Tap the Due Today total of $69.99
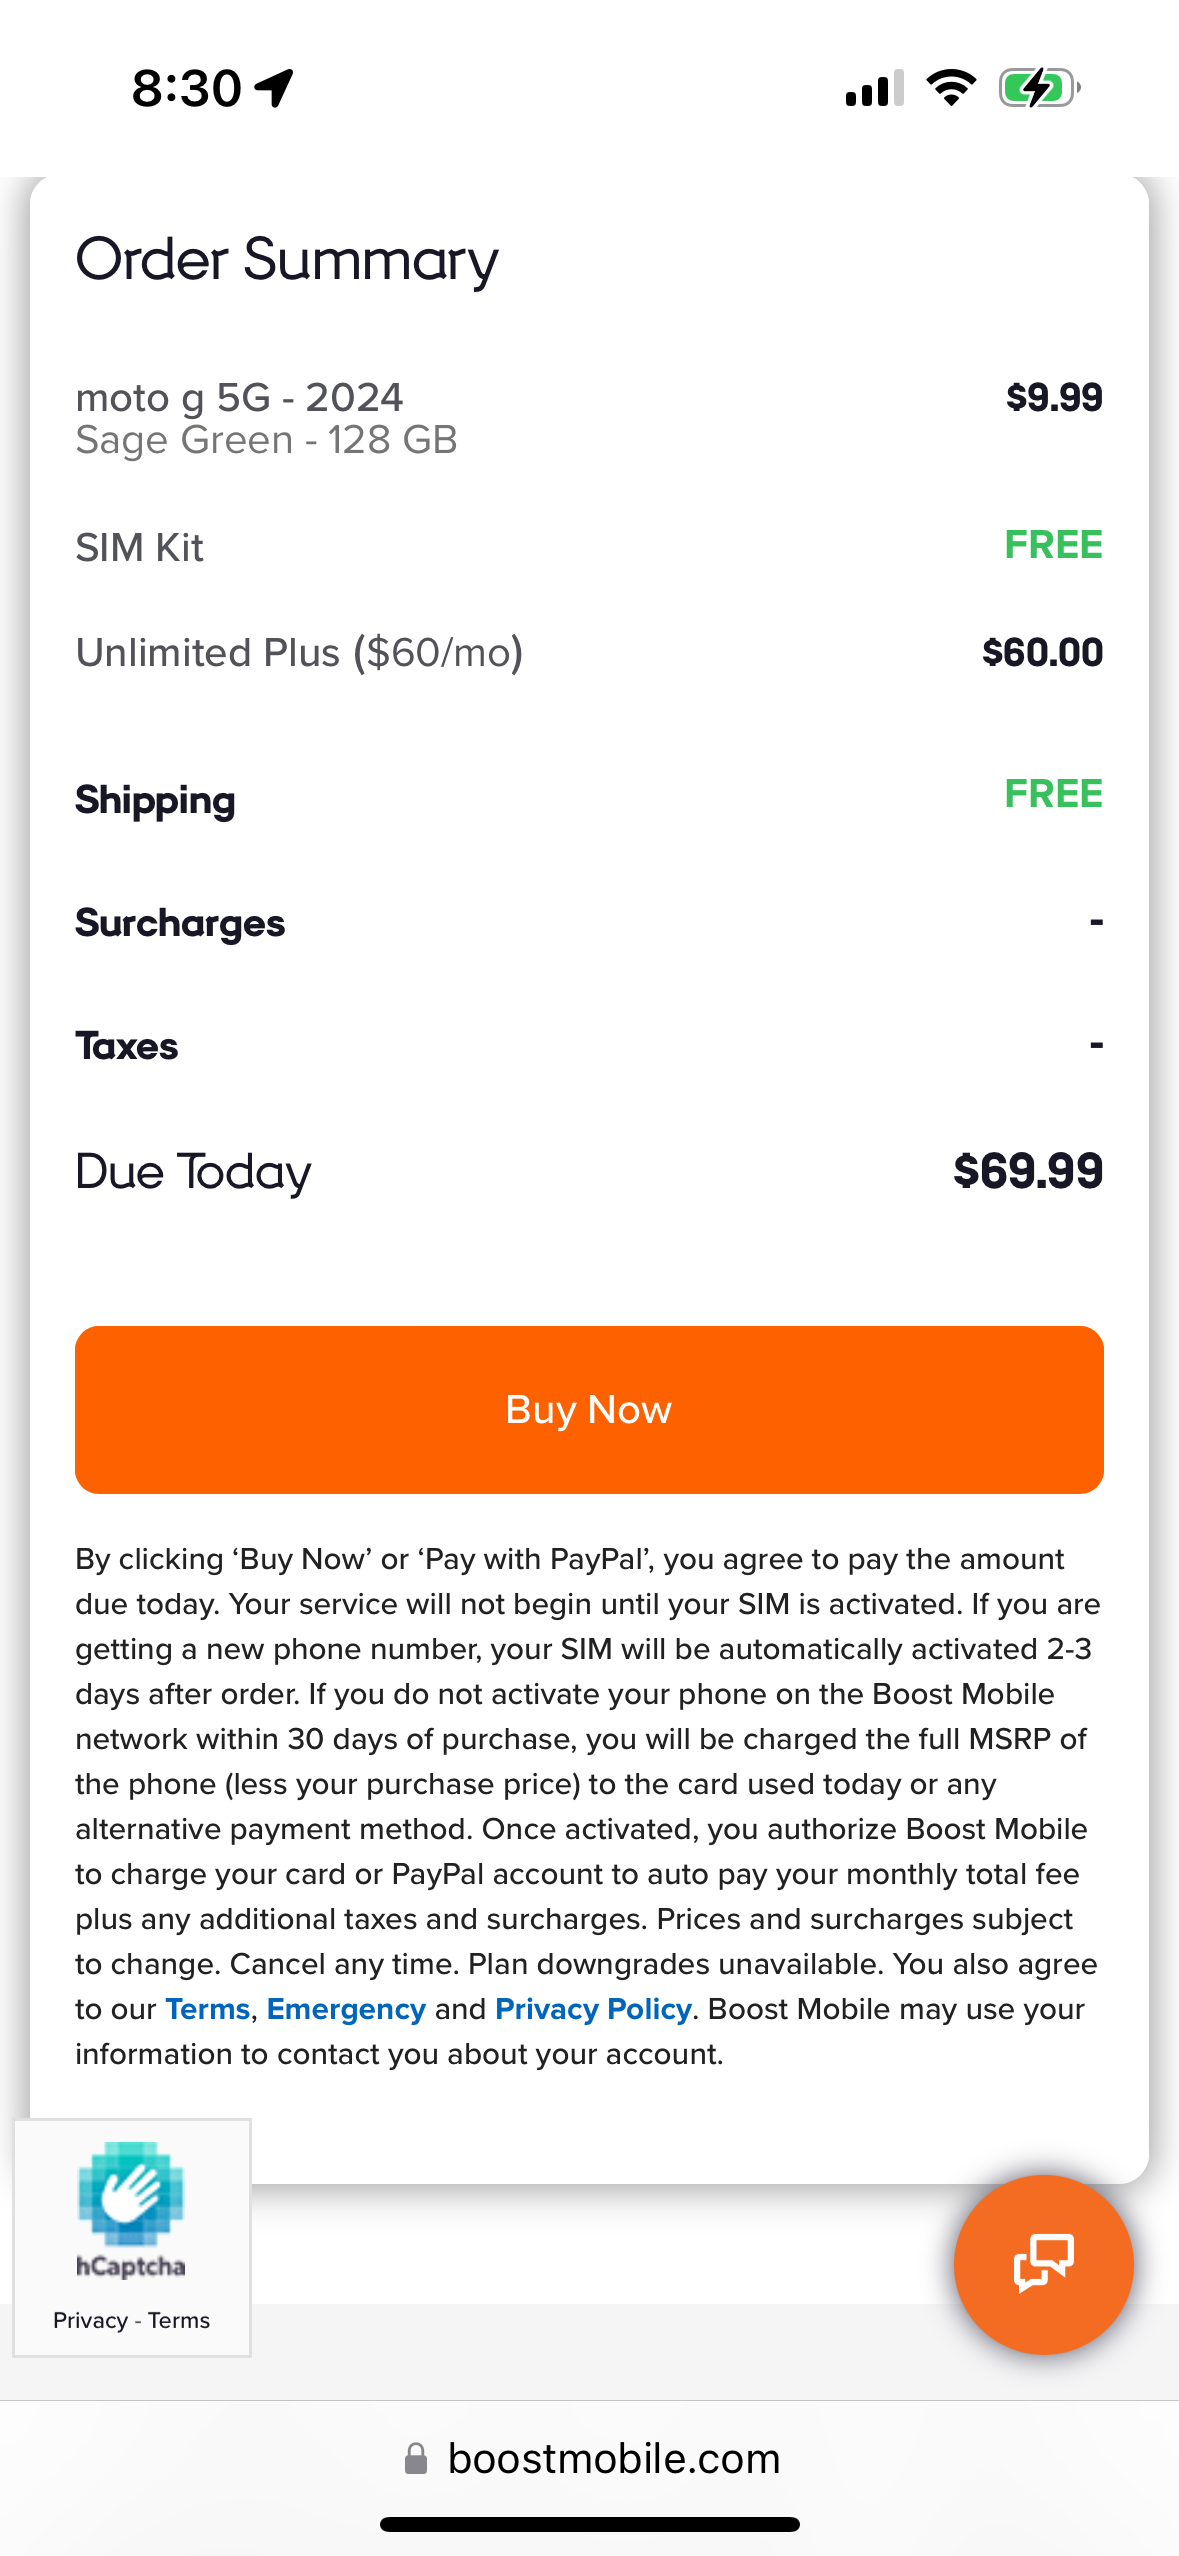The height and width of the screenshot is (2556, 1179). (x=1029, y=1172)
